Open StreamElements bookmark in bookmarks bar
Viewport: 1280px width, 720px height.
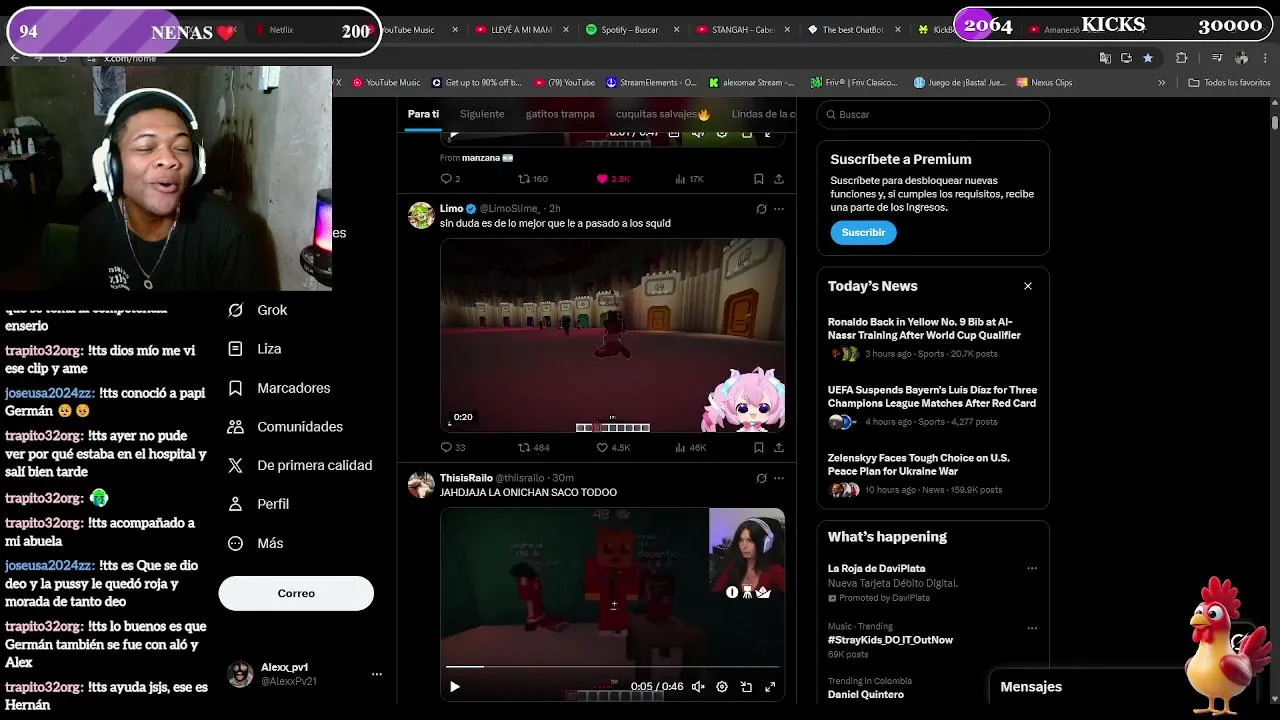point(650,82)
